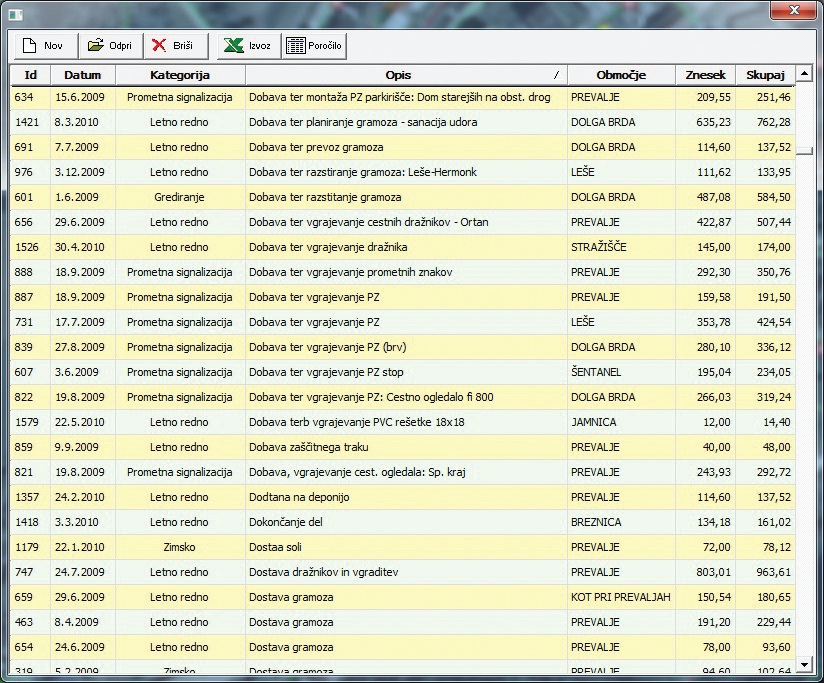This screenshot has width=824, height=683.
Task: Click amount 487,08 in Znesek column
Action: coord(714,197)
